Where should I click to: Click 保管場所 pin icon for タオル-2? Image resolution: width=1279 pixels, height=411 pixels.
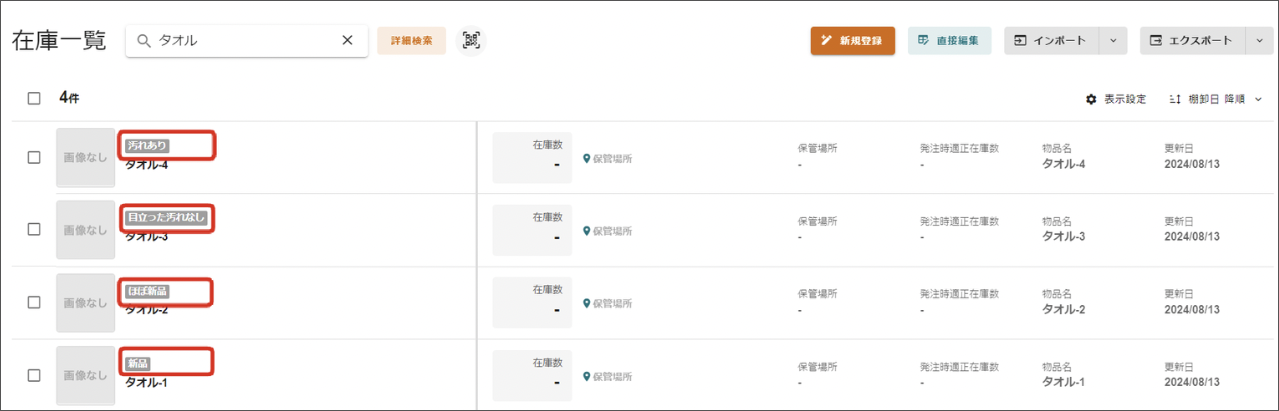pyautogui.click(x=587, y=303)
